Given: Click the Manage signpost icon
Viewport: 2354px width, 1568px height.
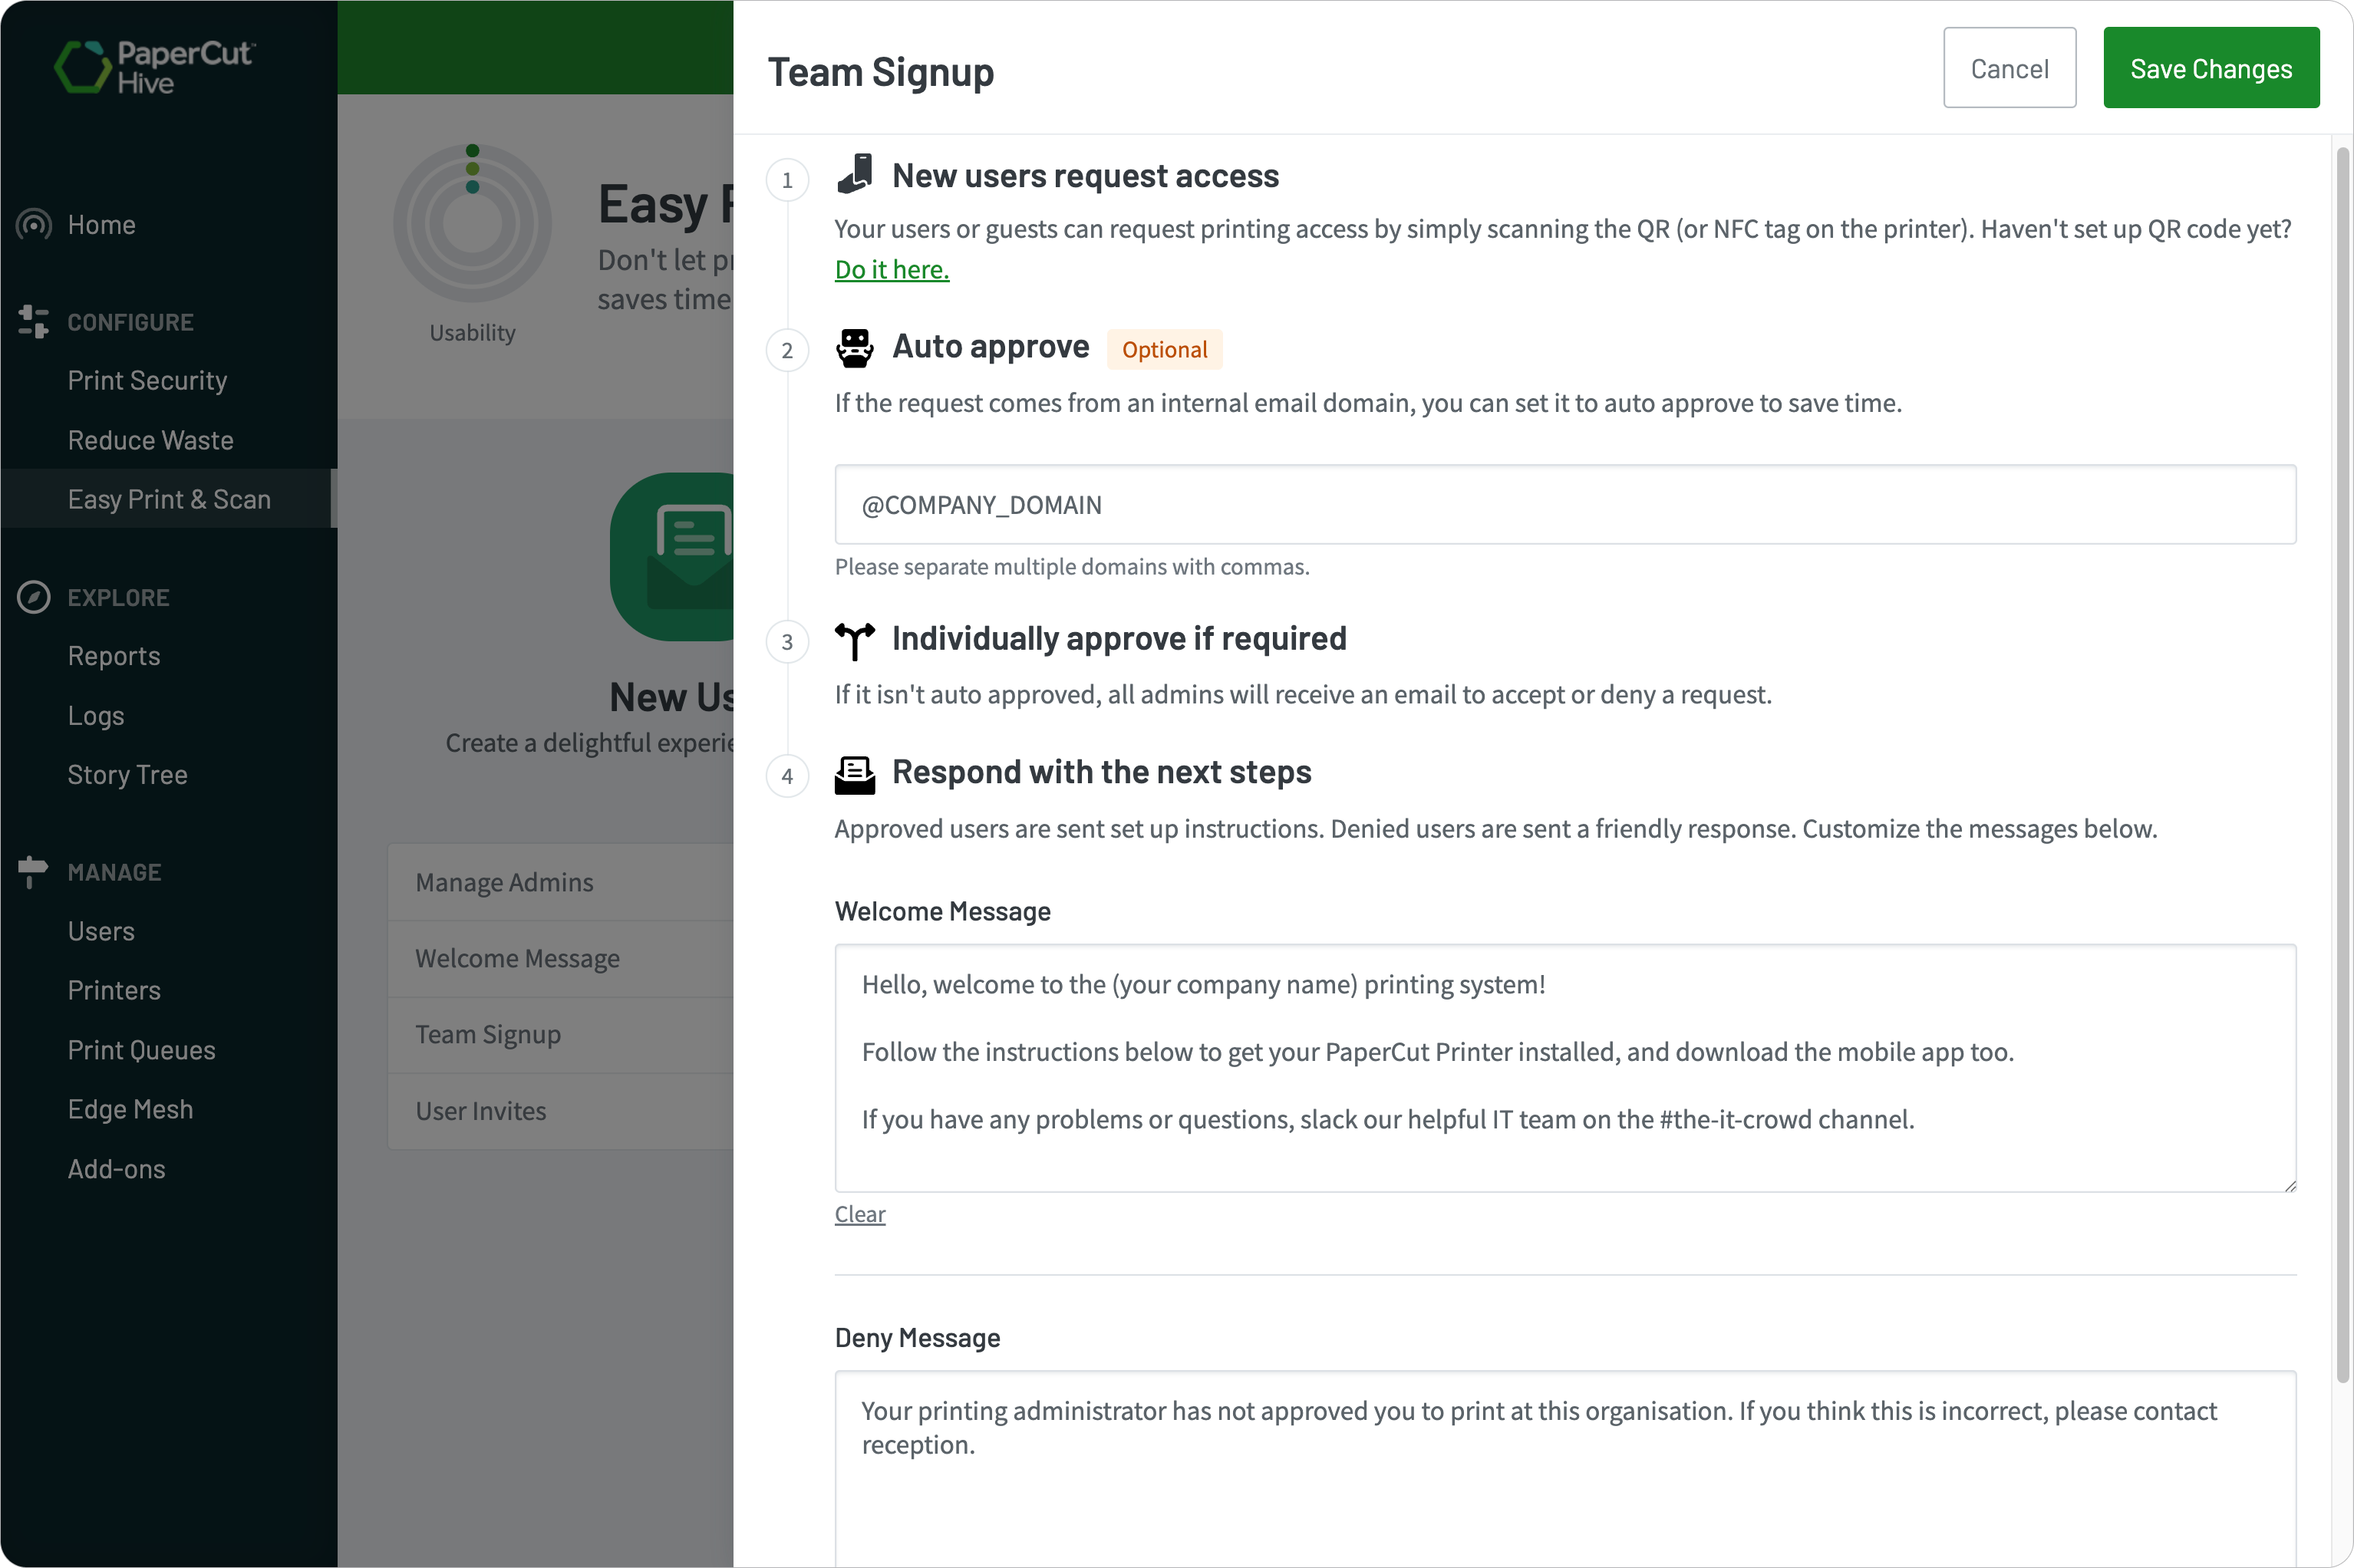Looking at the screenshot, I should pyautogui.click(x=31, y=871).
